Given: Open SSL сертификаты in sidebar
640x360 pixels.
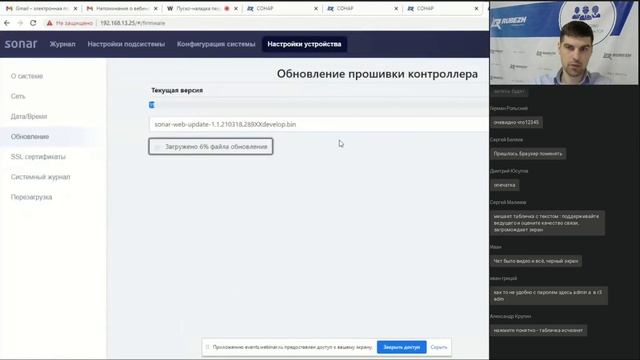Looking at the screenshot, I should click(38, 157).
